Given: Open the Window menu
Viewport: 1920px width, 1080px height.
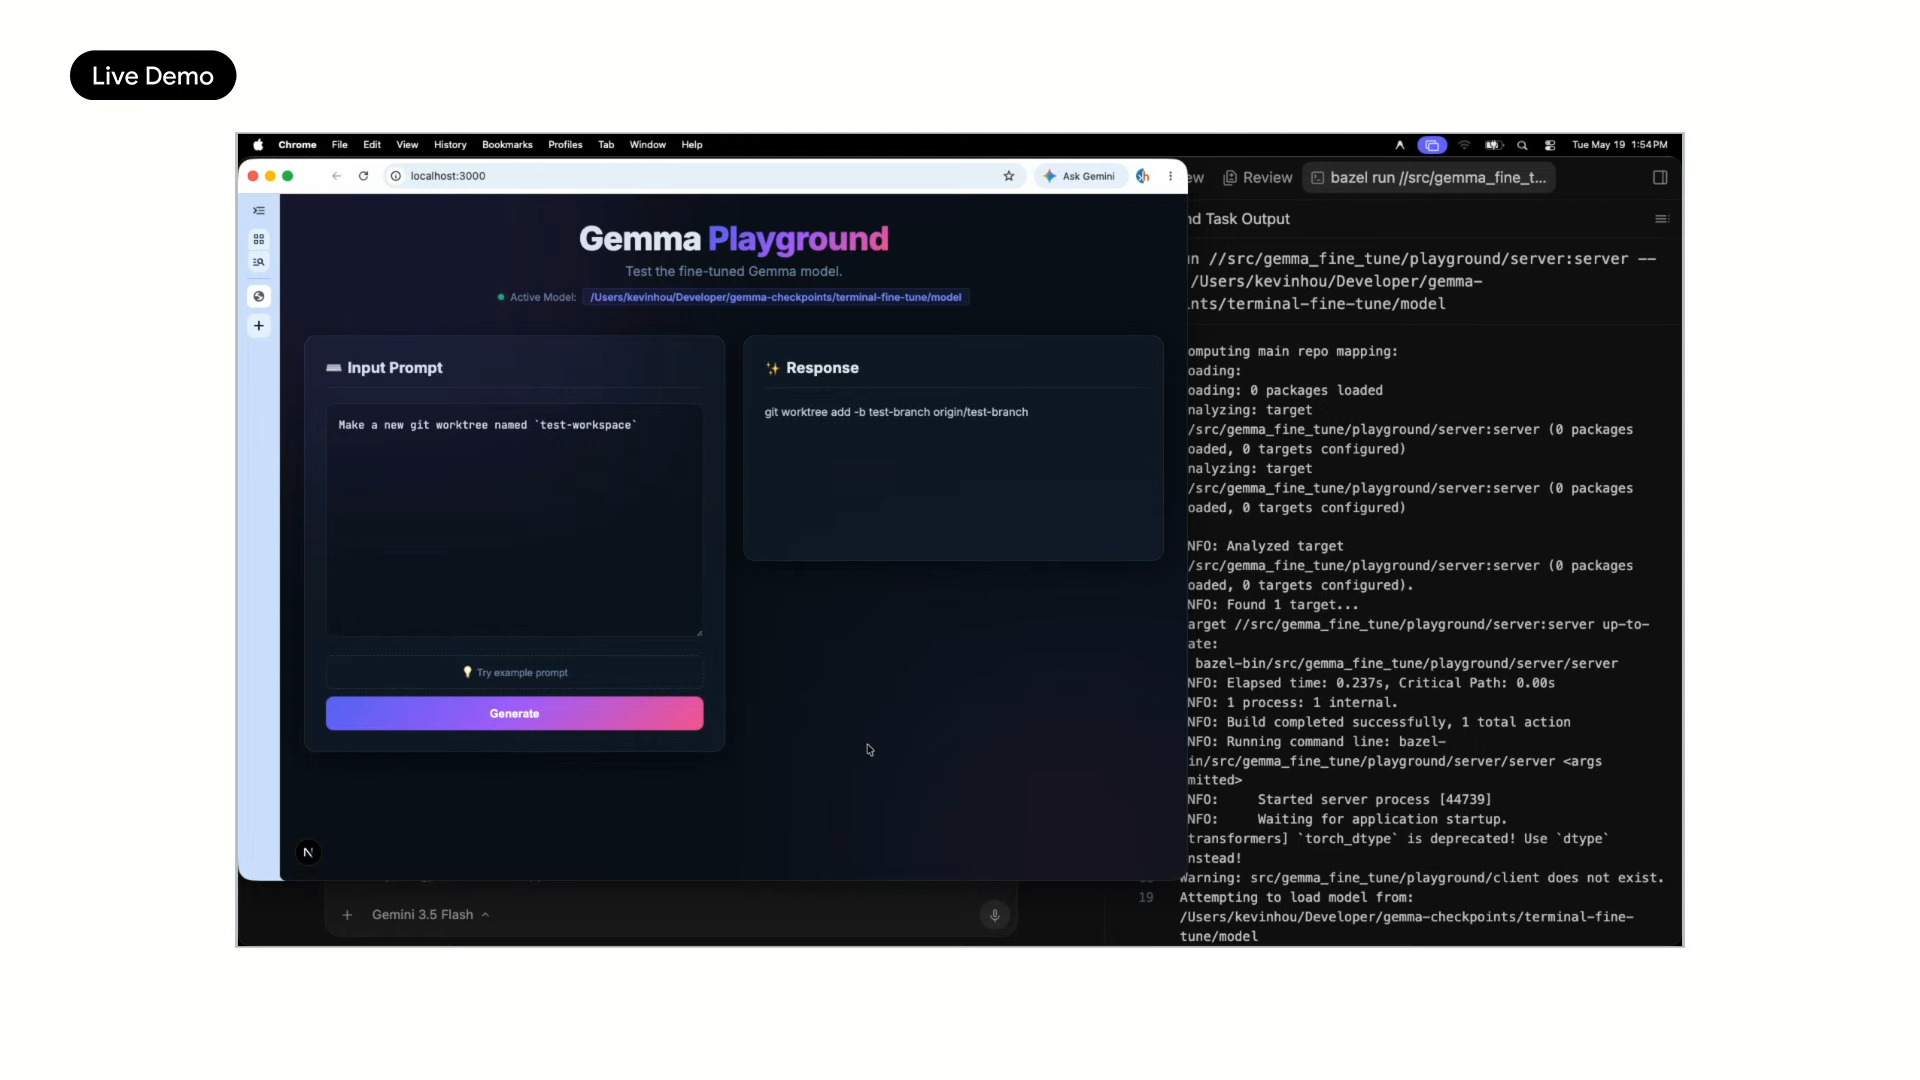Looking at the screenshot, I should [x=647, y=145].
